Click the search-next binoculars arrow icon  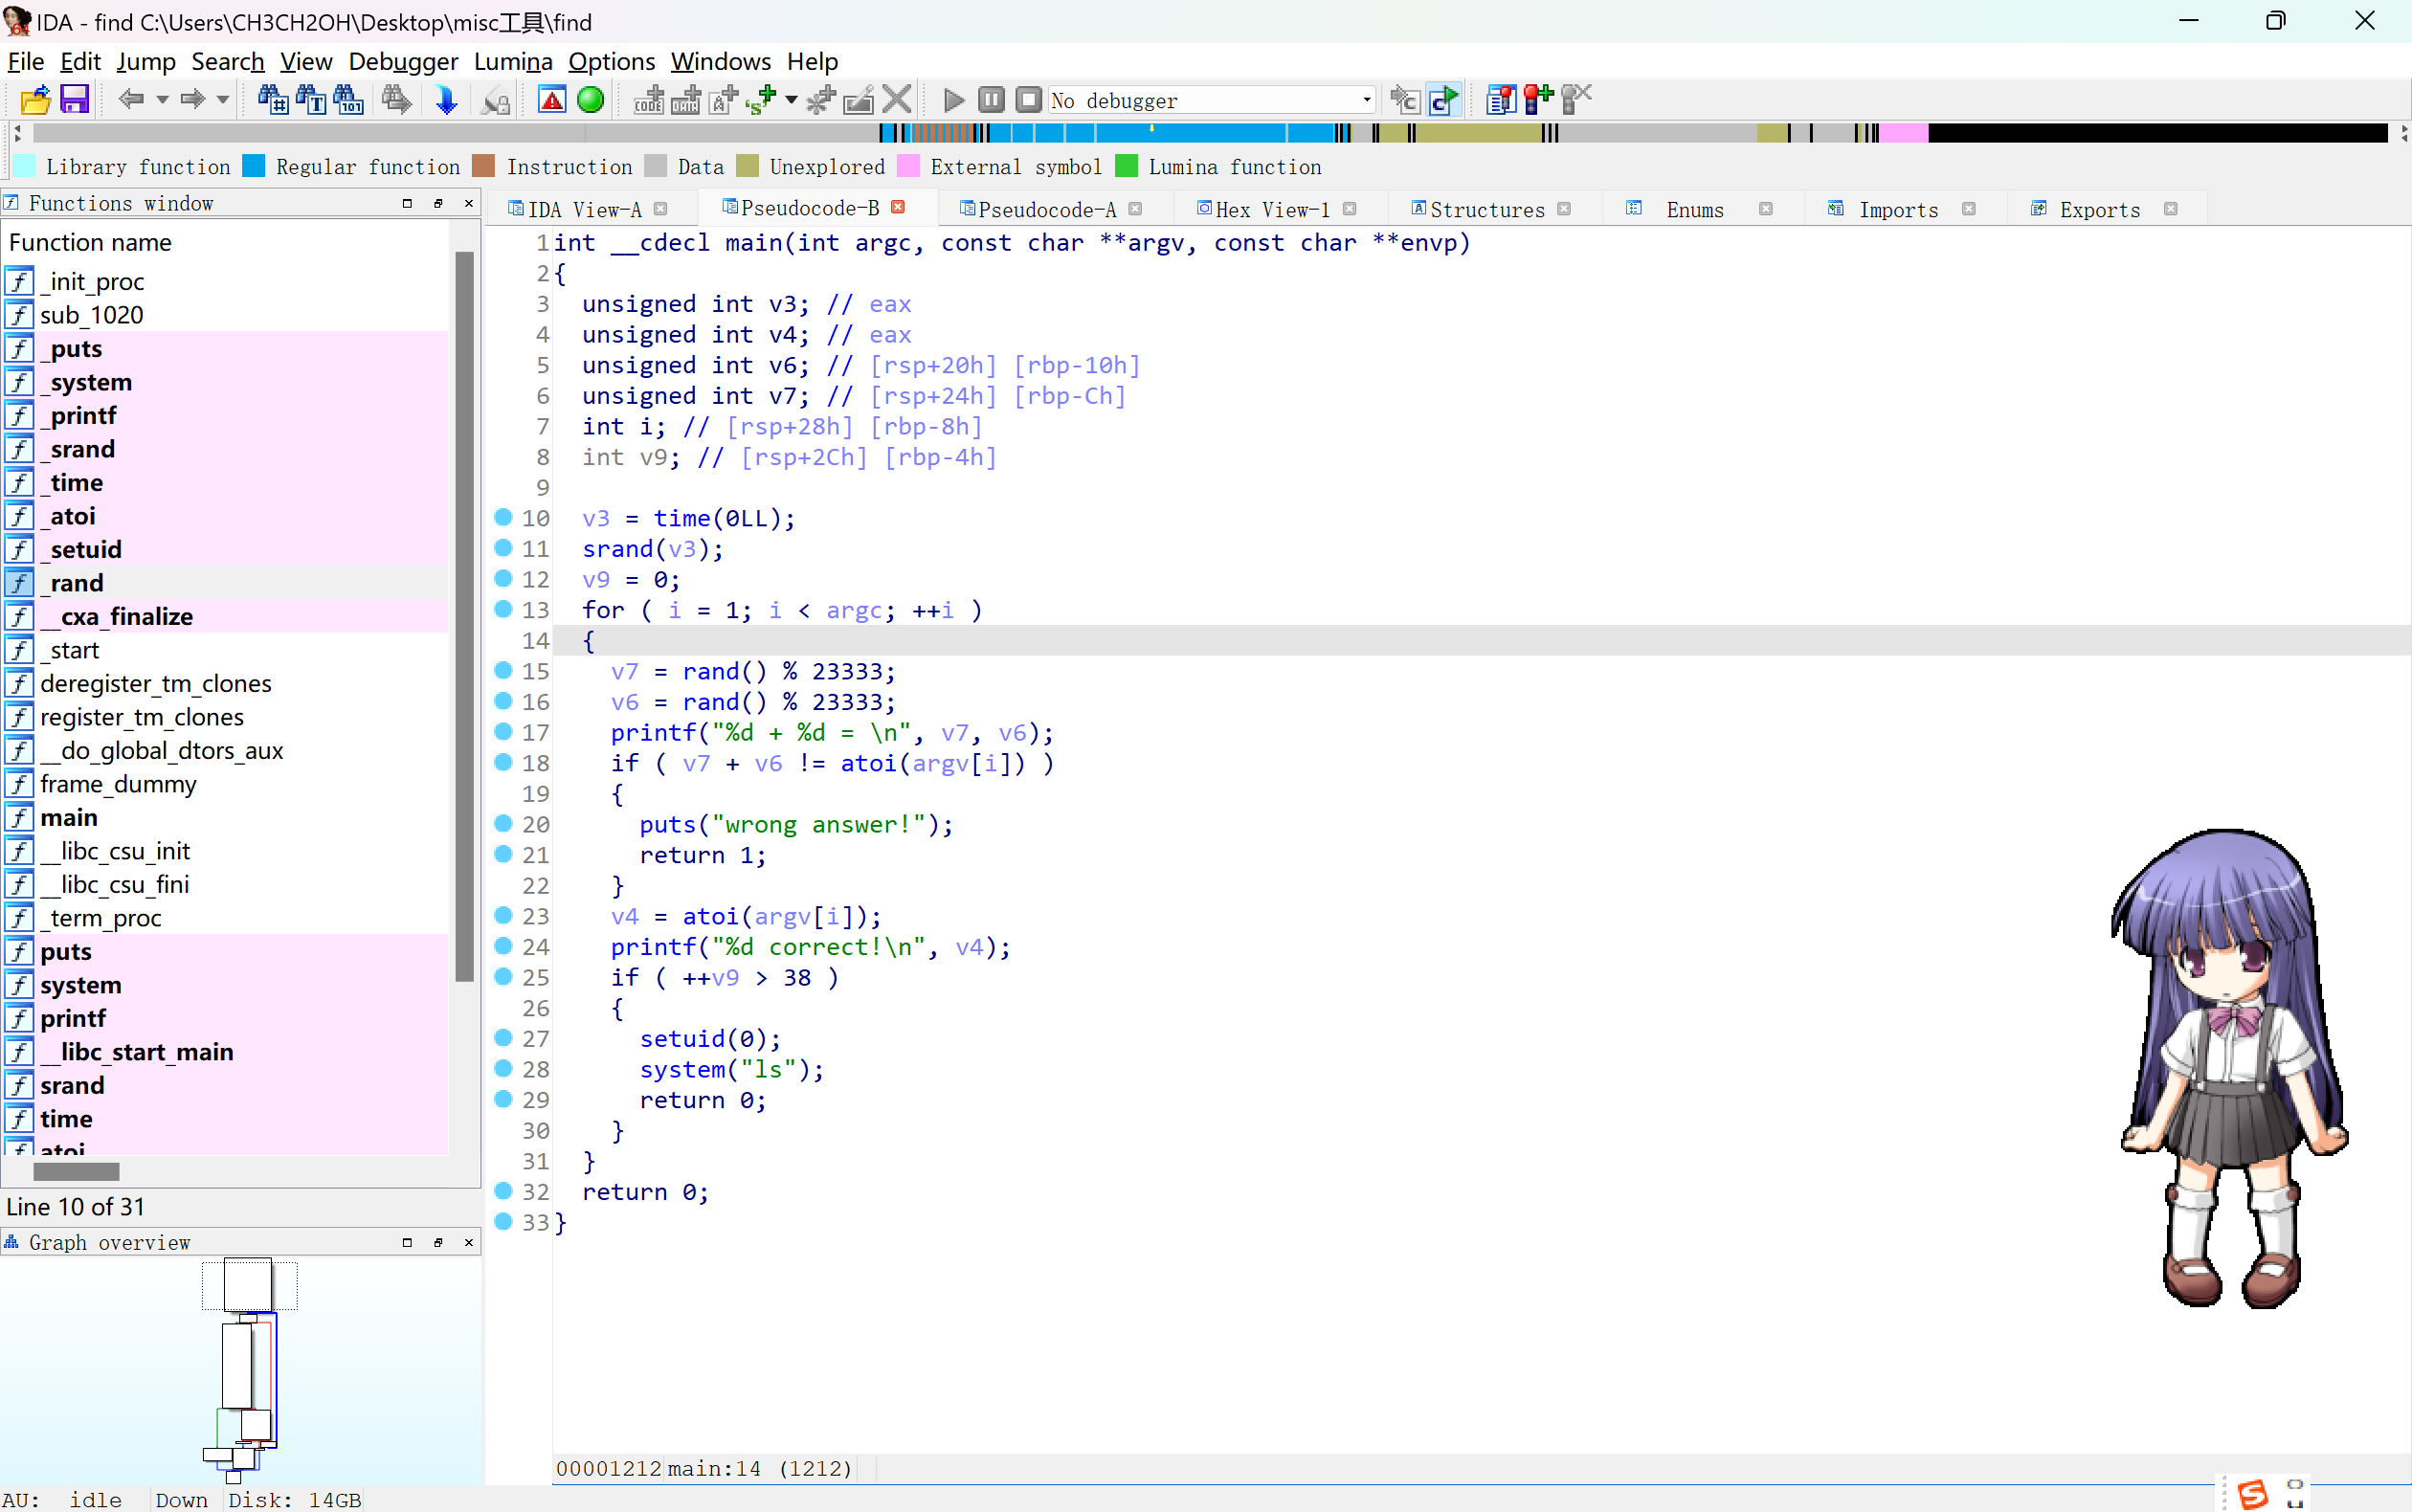pos(396,100)
